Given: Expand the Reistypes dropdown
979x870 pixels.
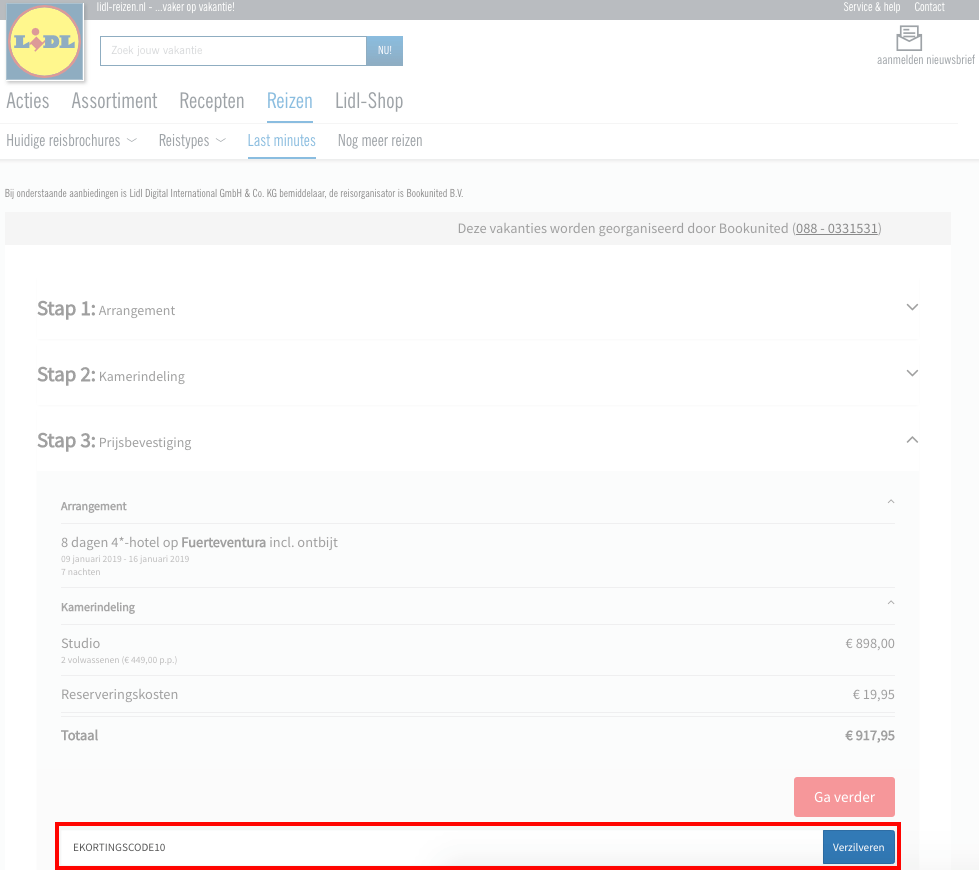Looking at the screenshot, I should coord(192,141).
